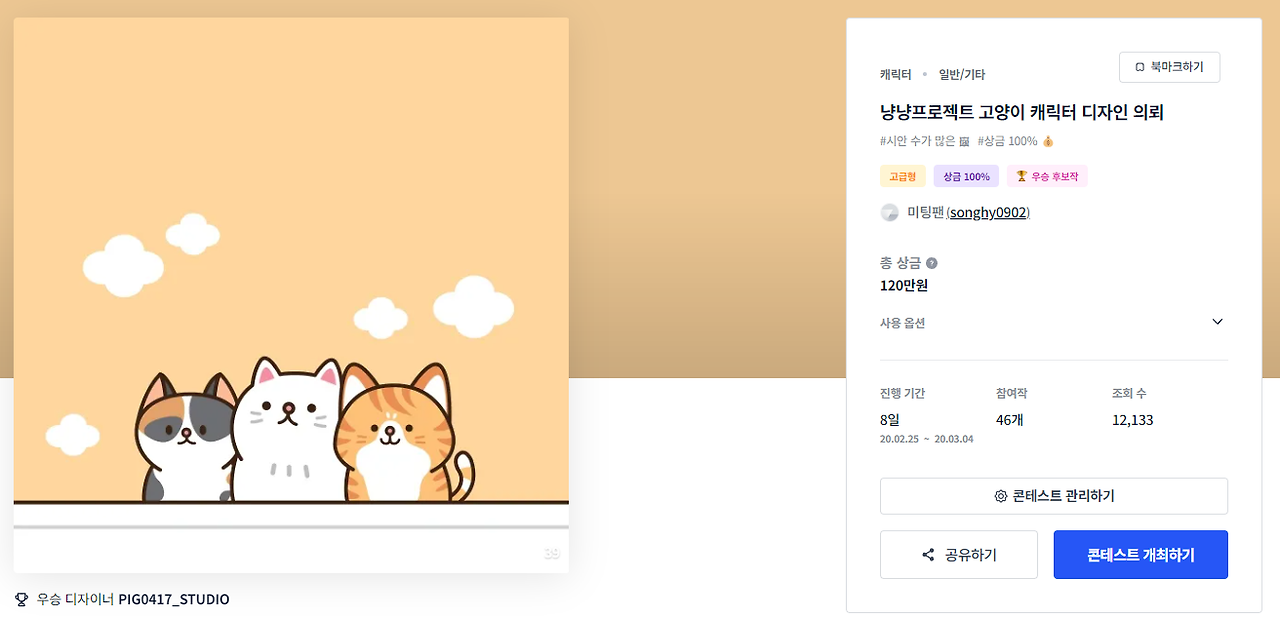Viewport: 1280px width, 617px height.
Task: Open the songhy0902 user profile link
Action: (x=988, y=212)
